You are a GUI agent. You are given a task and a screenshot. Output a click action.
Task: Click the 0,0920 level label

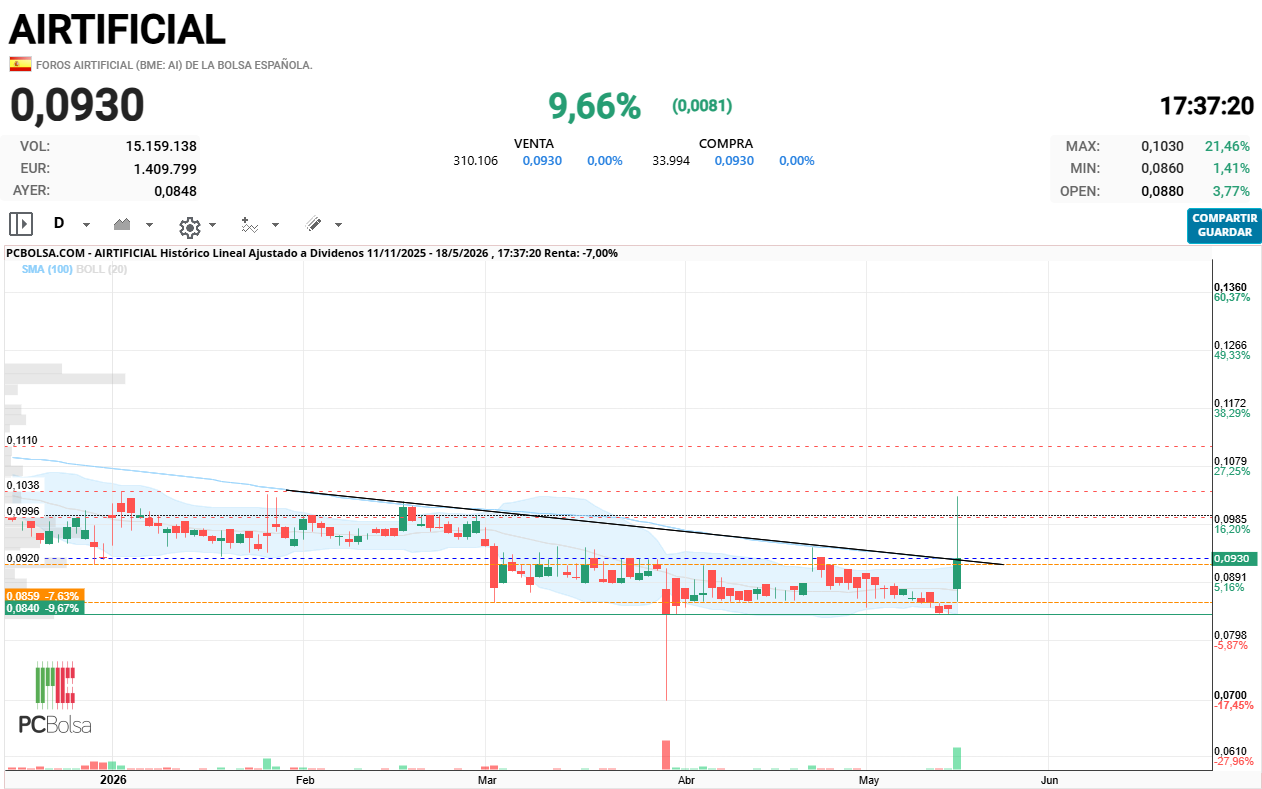(x=22, y=558)
